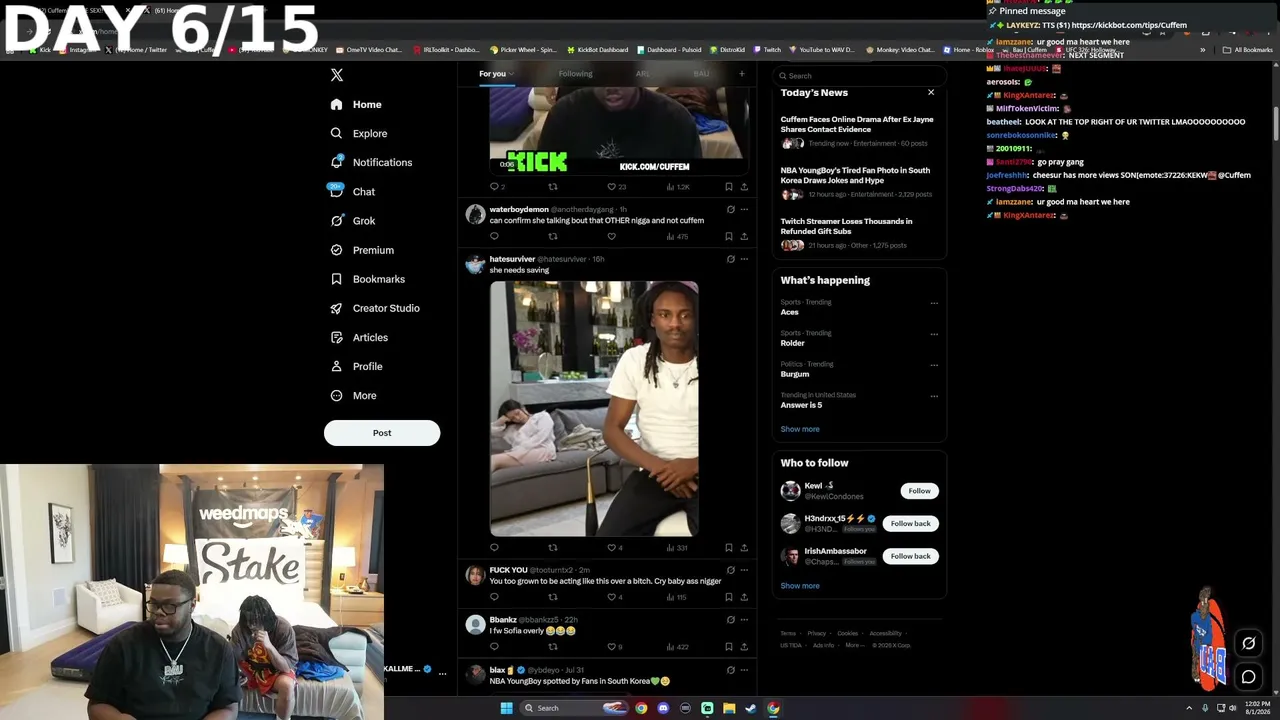
Task: Follow back IrishAmbassador
Action: tap(910, 556)
